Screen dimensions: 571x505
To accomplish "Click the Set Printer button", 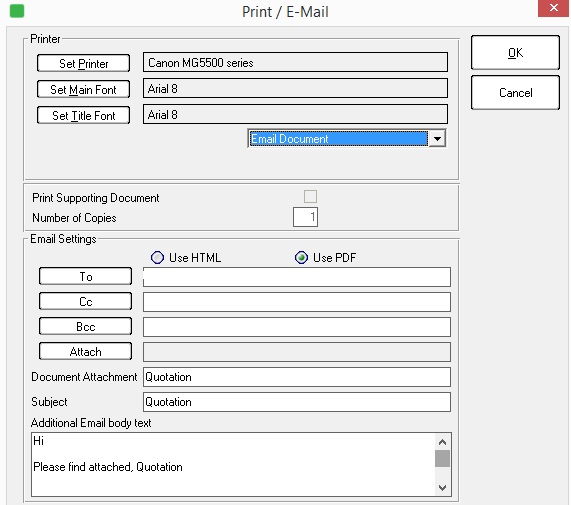I will (83, 63).
